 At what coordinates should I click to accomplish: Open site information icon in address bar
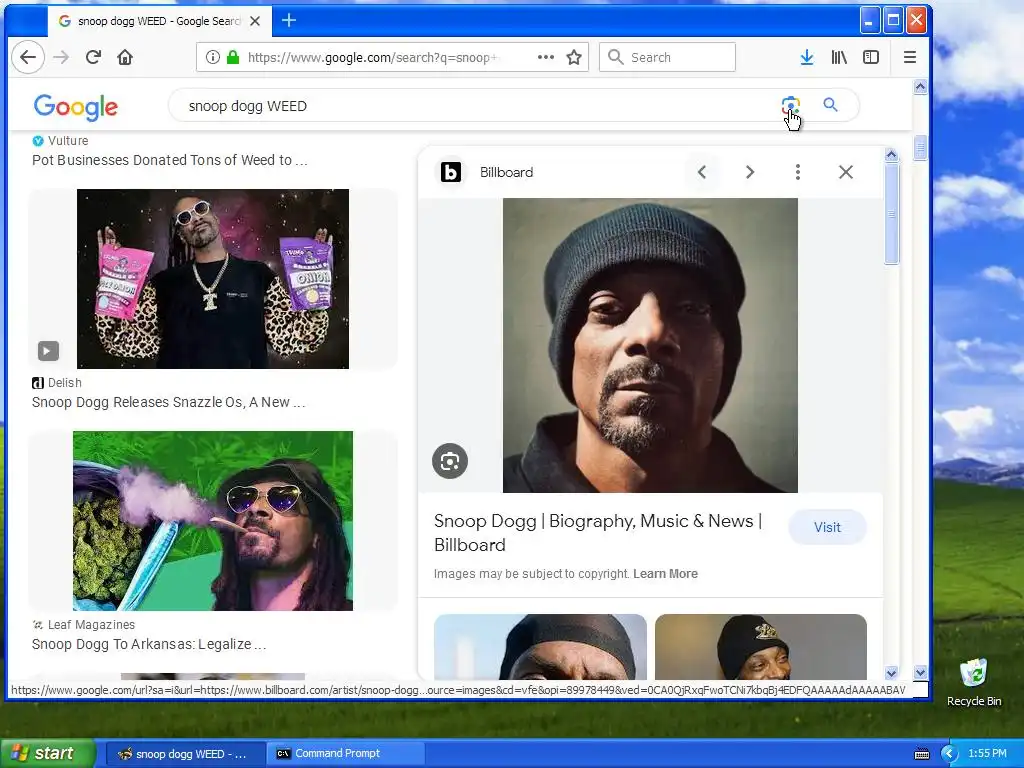click(x=212, y=57)
